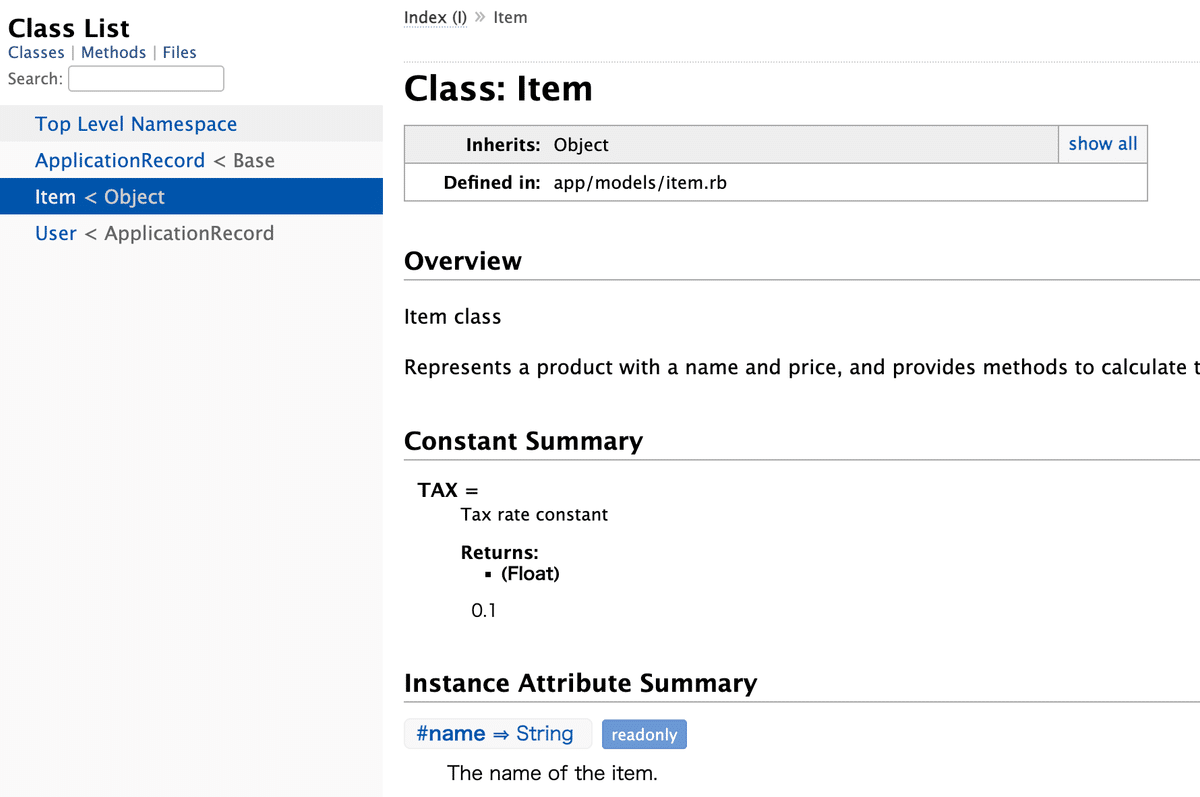
Task: Click the TAX constant name
Action: pos(438,490)
